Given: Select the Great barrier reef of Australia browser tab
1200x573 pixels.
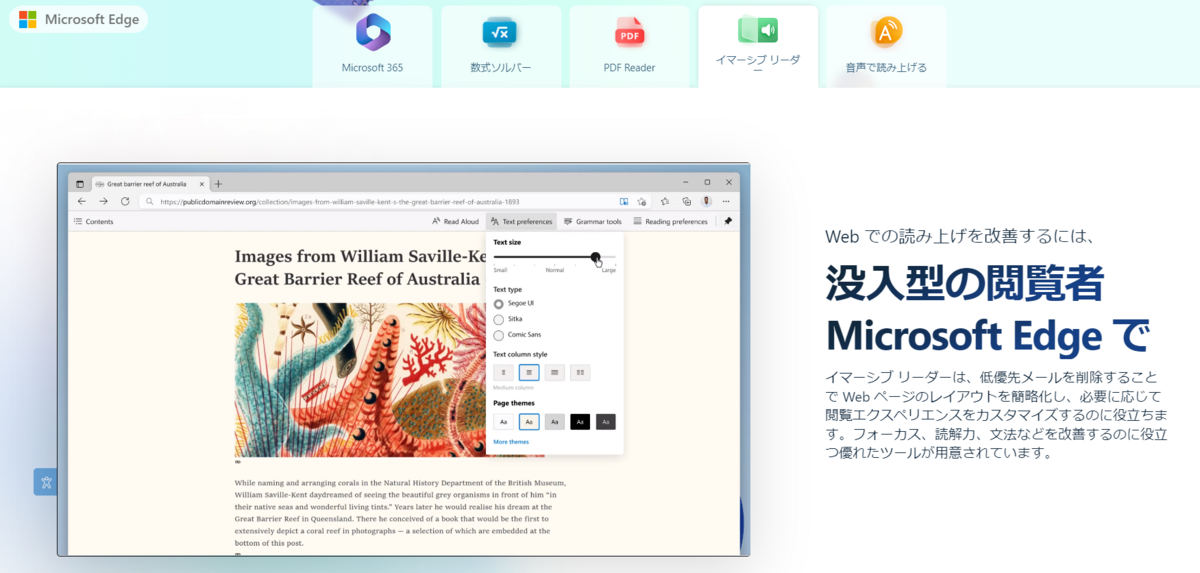Looking at the screenshot, I should (150, 184).
